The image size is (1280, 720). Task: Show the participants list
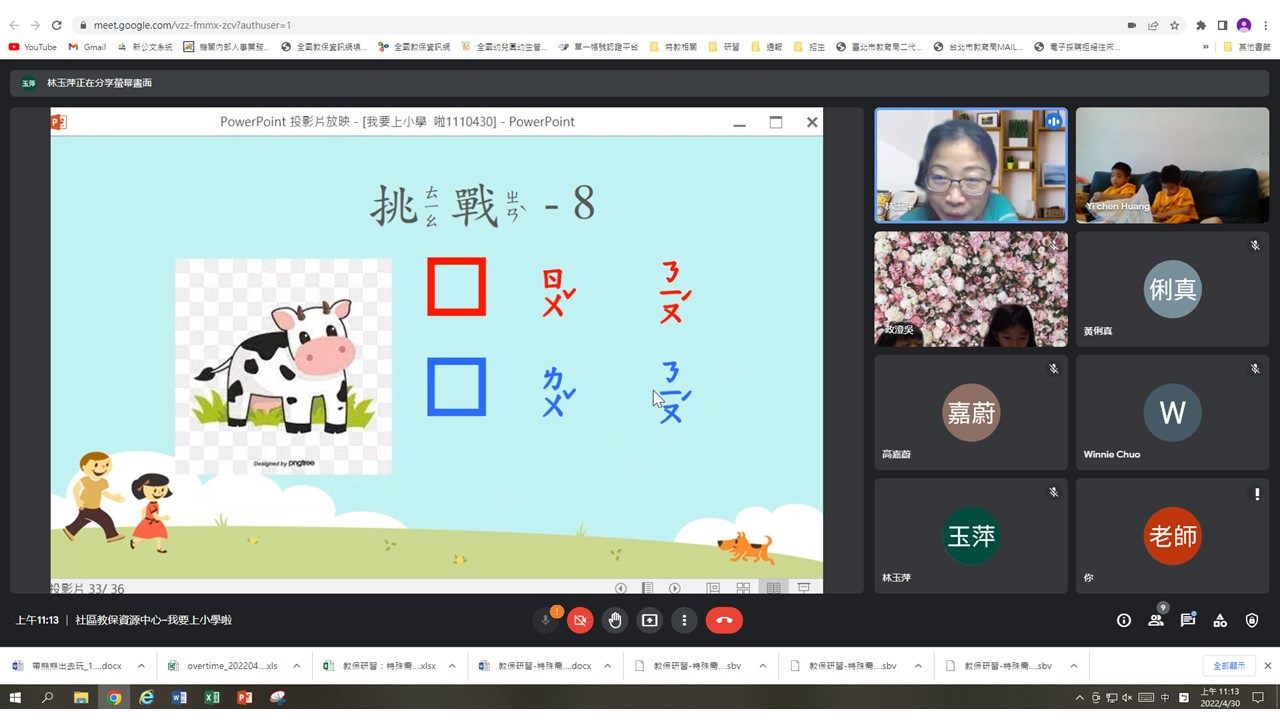(1156, 620)
